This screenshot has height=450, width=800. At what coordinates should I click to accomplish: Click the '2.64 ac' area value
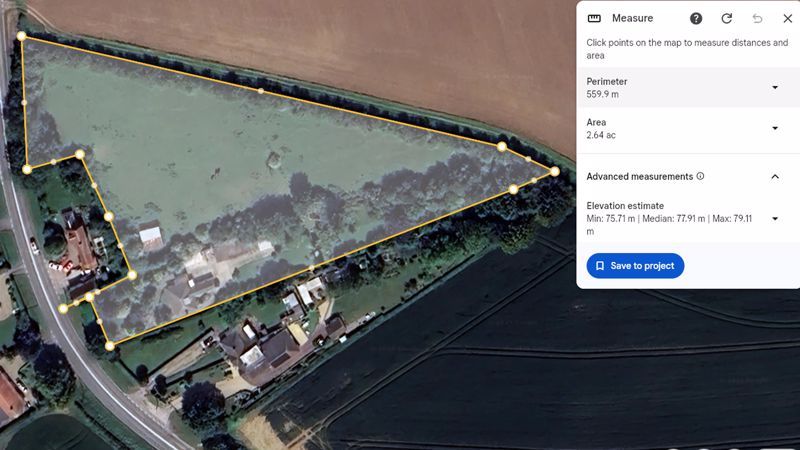(601, 135)
